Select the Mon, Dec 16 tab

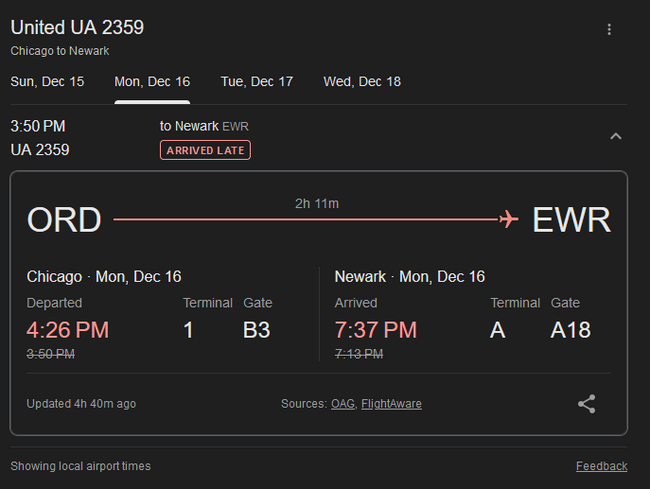152,82
